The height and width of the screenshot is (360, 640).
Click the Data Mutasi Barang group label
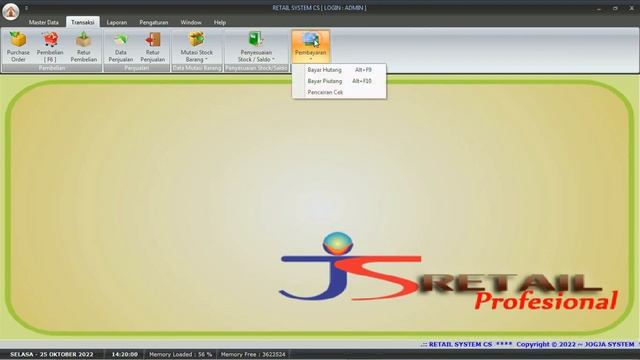pyautogui.click(x=197, y=68)
